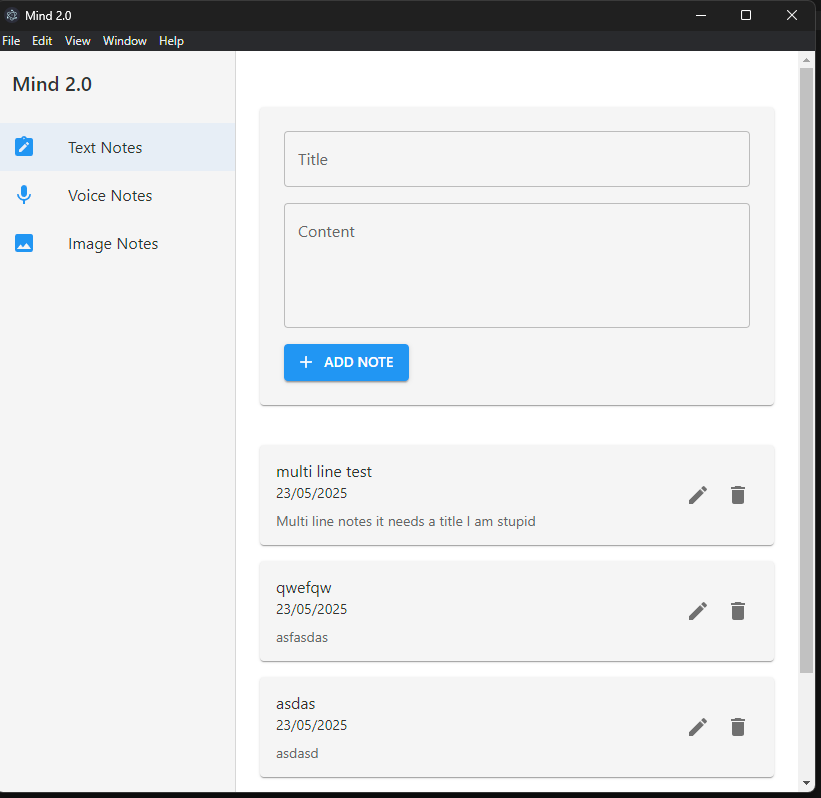Screen dimensions: 821x798
Task: Edit the 'multi line test' note
Action: 698,495
